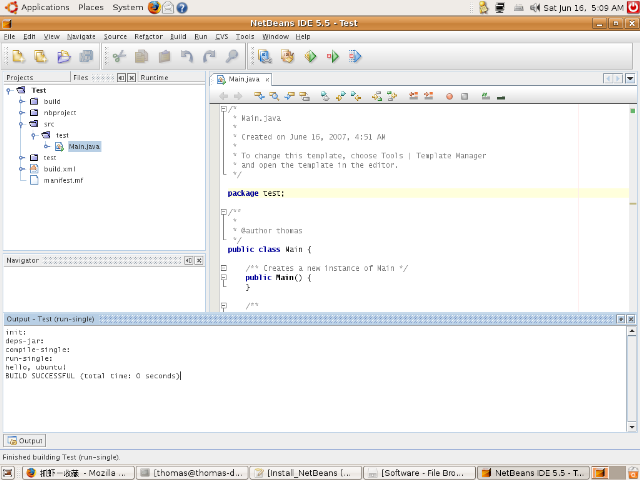
Task: Click the Comment selection editor icon
Action: [486, 96]
